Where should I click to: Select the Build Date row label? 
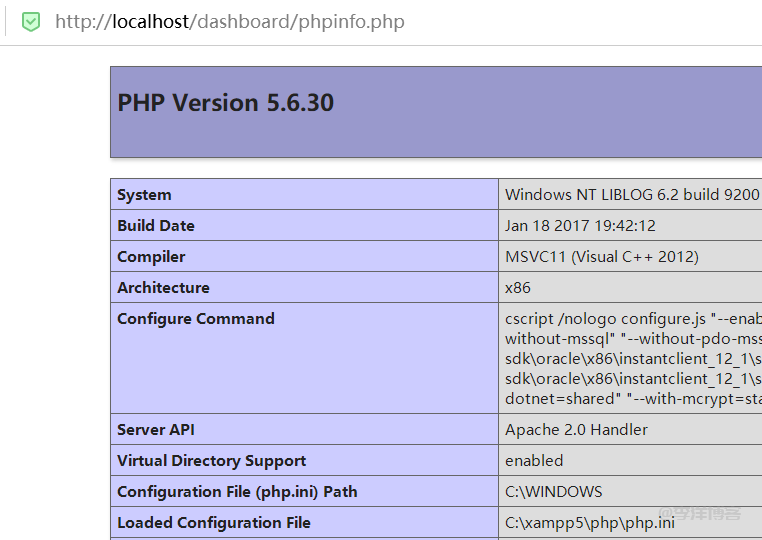(x=156, y=226)
